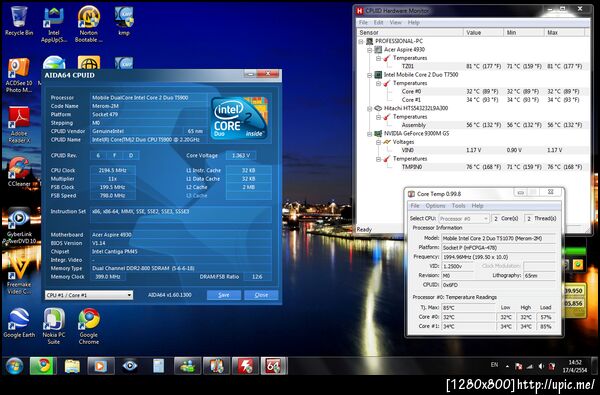Viewport: 600px width, 395px height.
Task: Click the Tj. Max value field
Action: coord(468,308)
